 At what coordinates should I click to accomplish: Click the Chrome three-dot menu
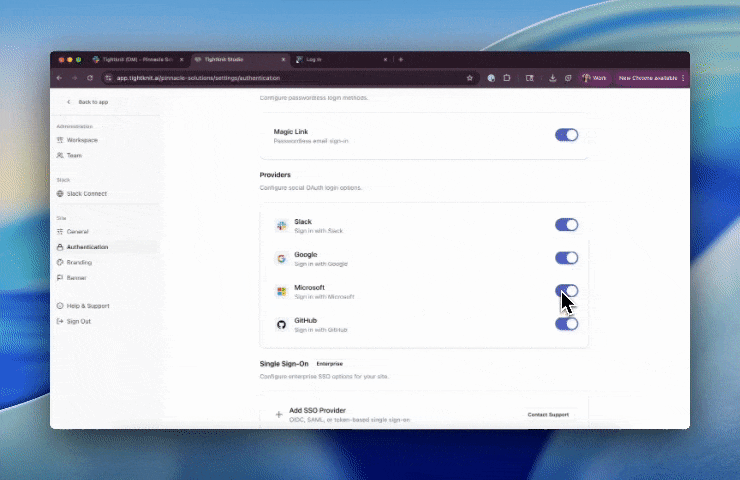(x=683, y=78)
